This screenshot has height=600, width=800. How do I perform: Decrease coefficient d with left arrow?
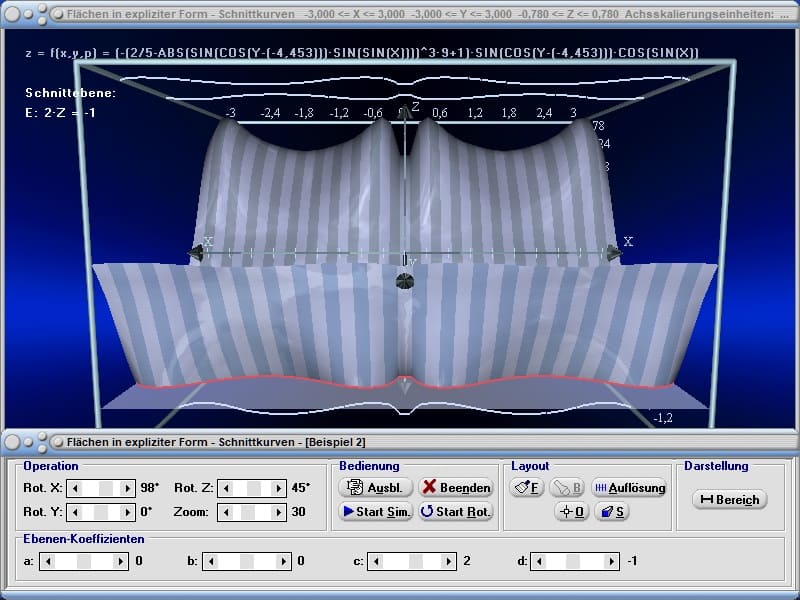pyautogui.click(x=539, y=561)
